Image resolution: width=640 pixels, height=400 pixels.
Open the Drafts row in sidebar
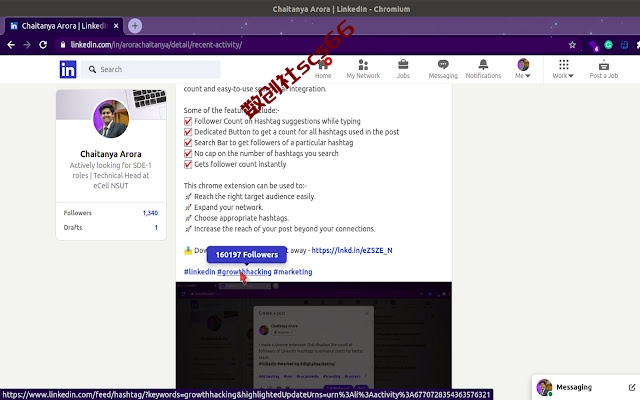click(x=111, y=227)
